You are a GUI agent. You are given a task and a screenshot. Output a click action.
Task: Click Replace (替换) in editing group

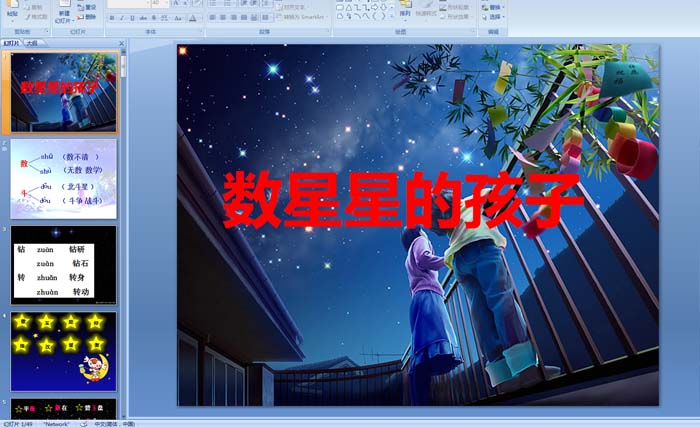[492, 8]
